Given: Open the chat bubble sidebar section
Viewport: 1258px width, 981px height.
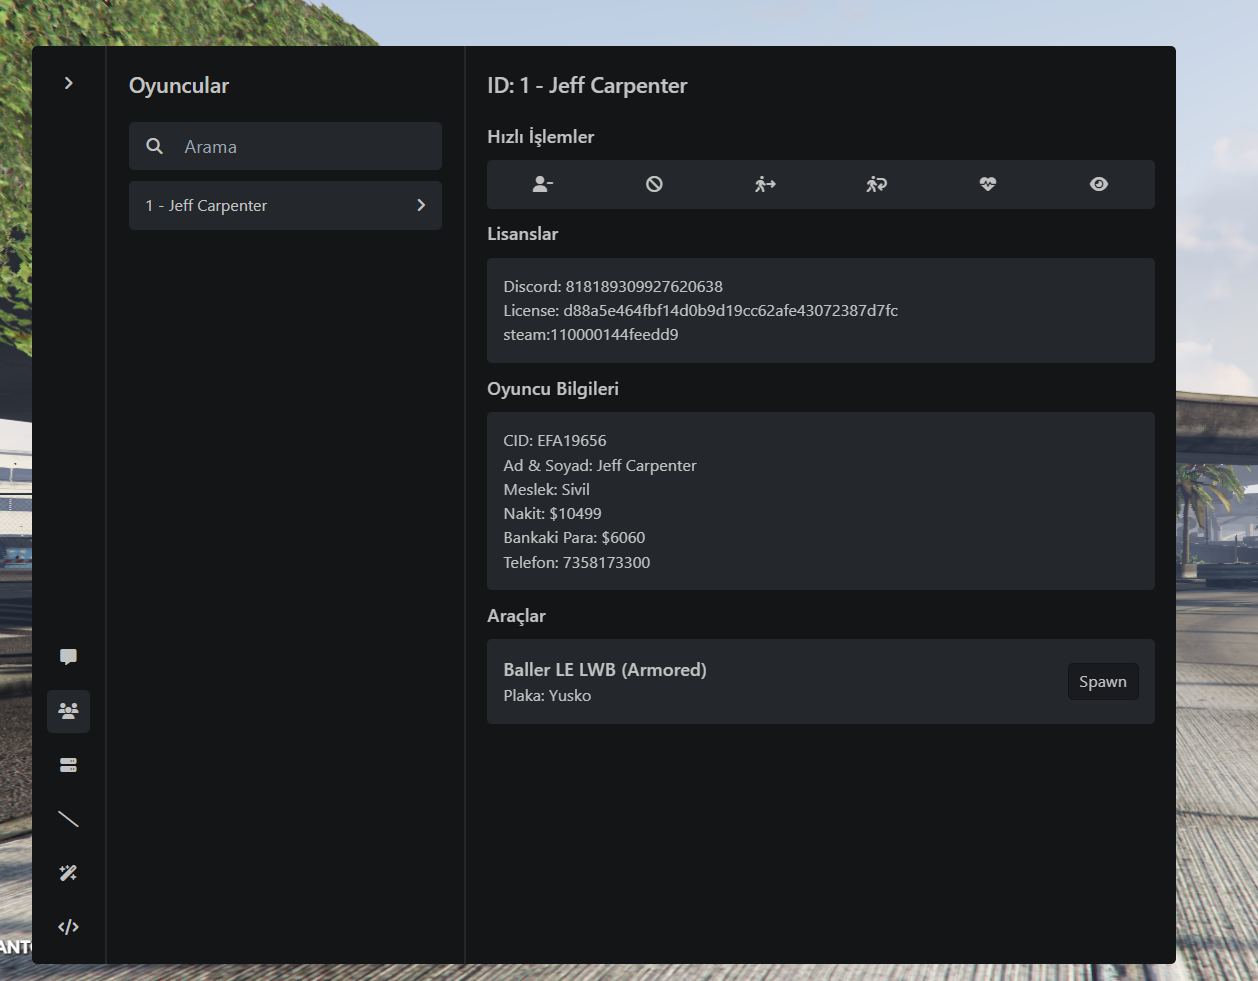Looking at the screenshot, I should (68, 657).
